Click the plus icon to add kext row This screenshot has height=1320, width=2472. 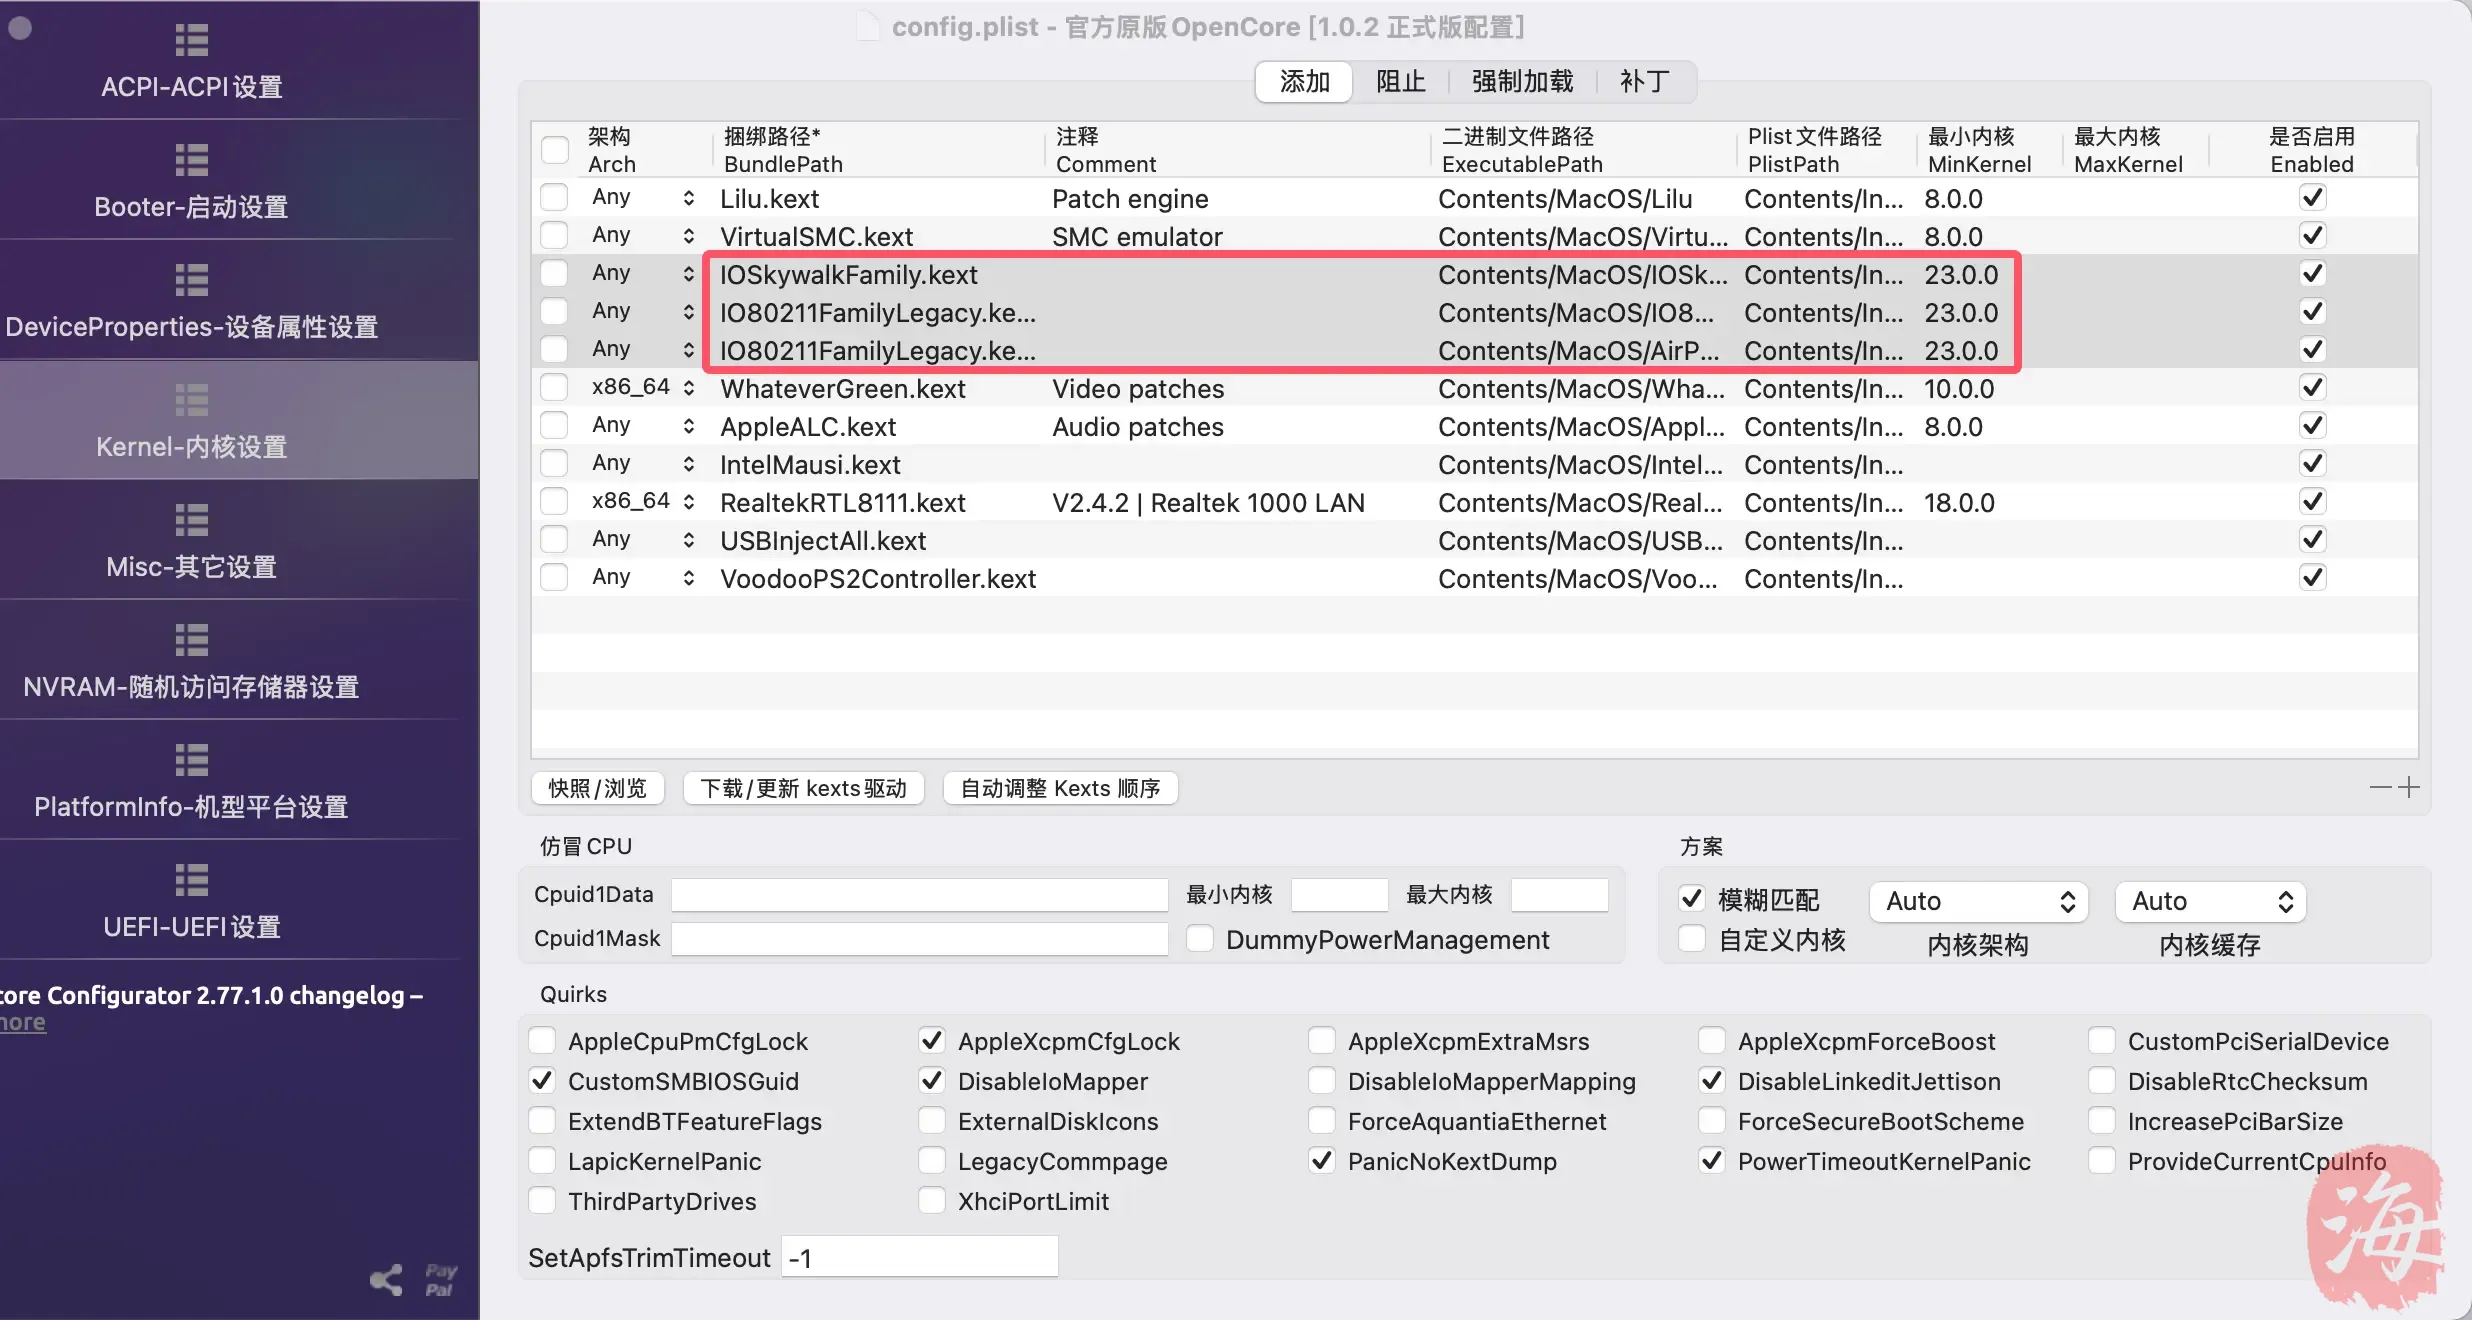pos(2409,788)
